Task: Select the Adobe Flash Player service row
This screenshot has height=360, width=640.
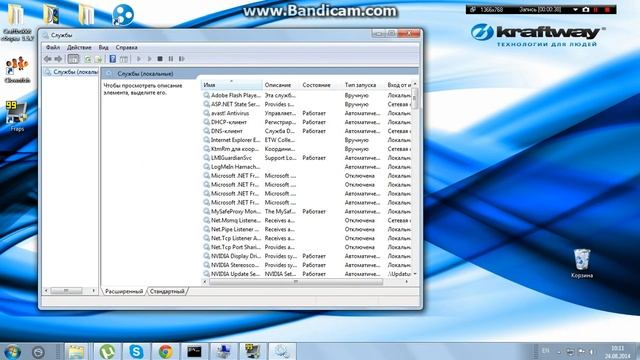Action: click(307, 95)
